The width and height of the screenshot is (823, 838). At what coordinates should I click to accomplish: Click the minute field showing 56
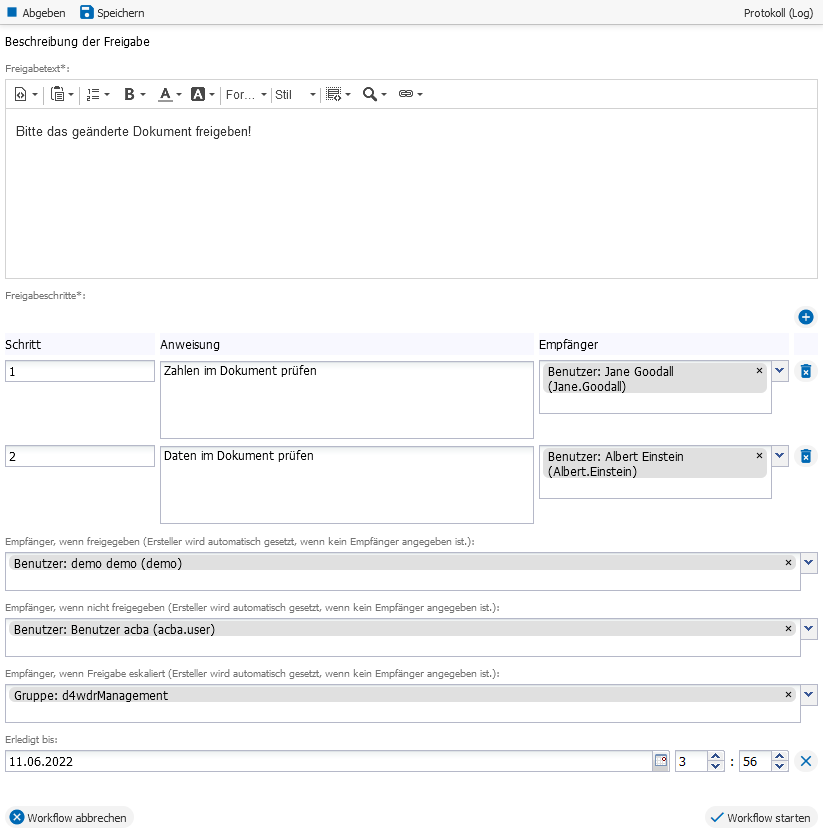(755, 761)
